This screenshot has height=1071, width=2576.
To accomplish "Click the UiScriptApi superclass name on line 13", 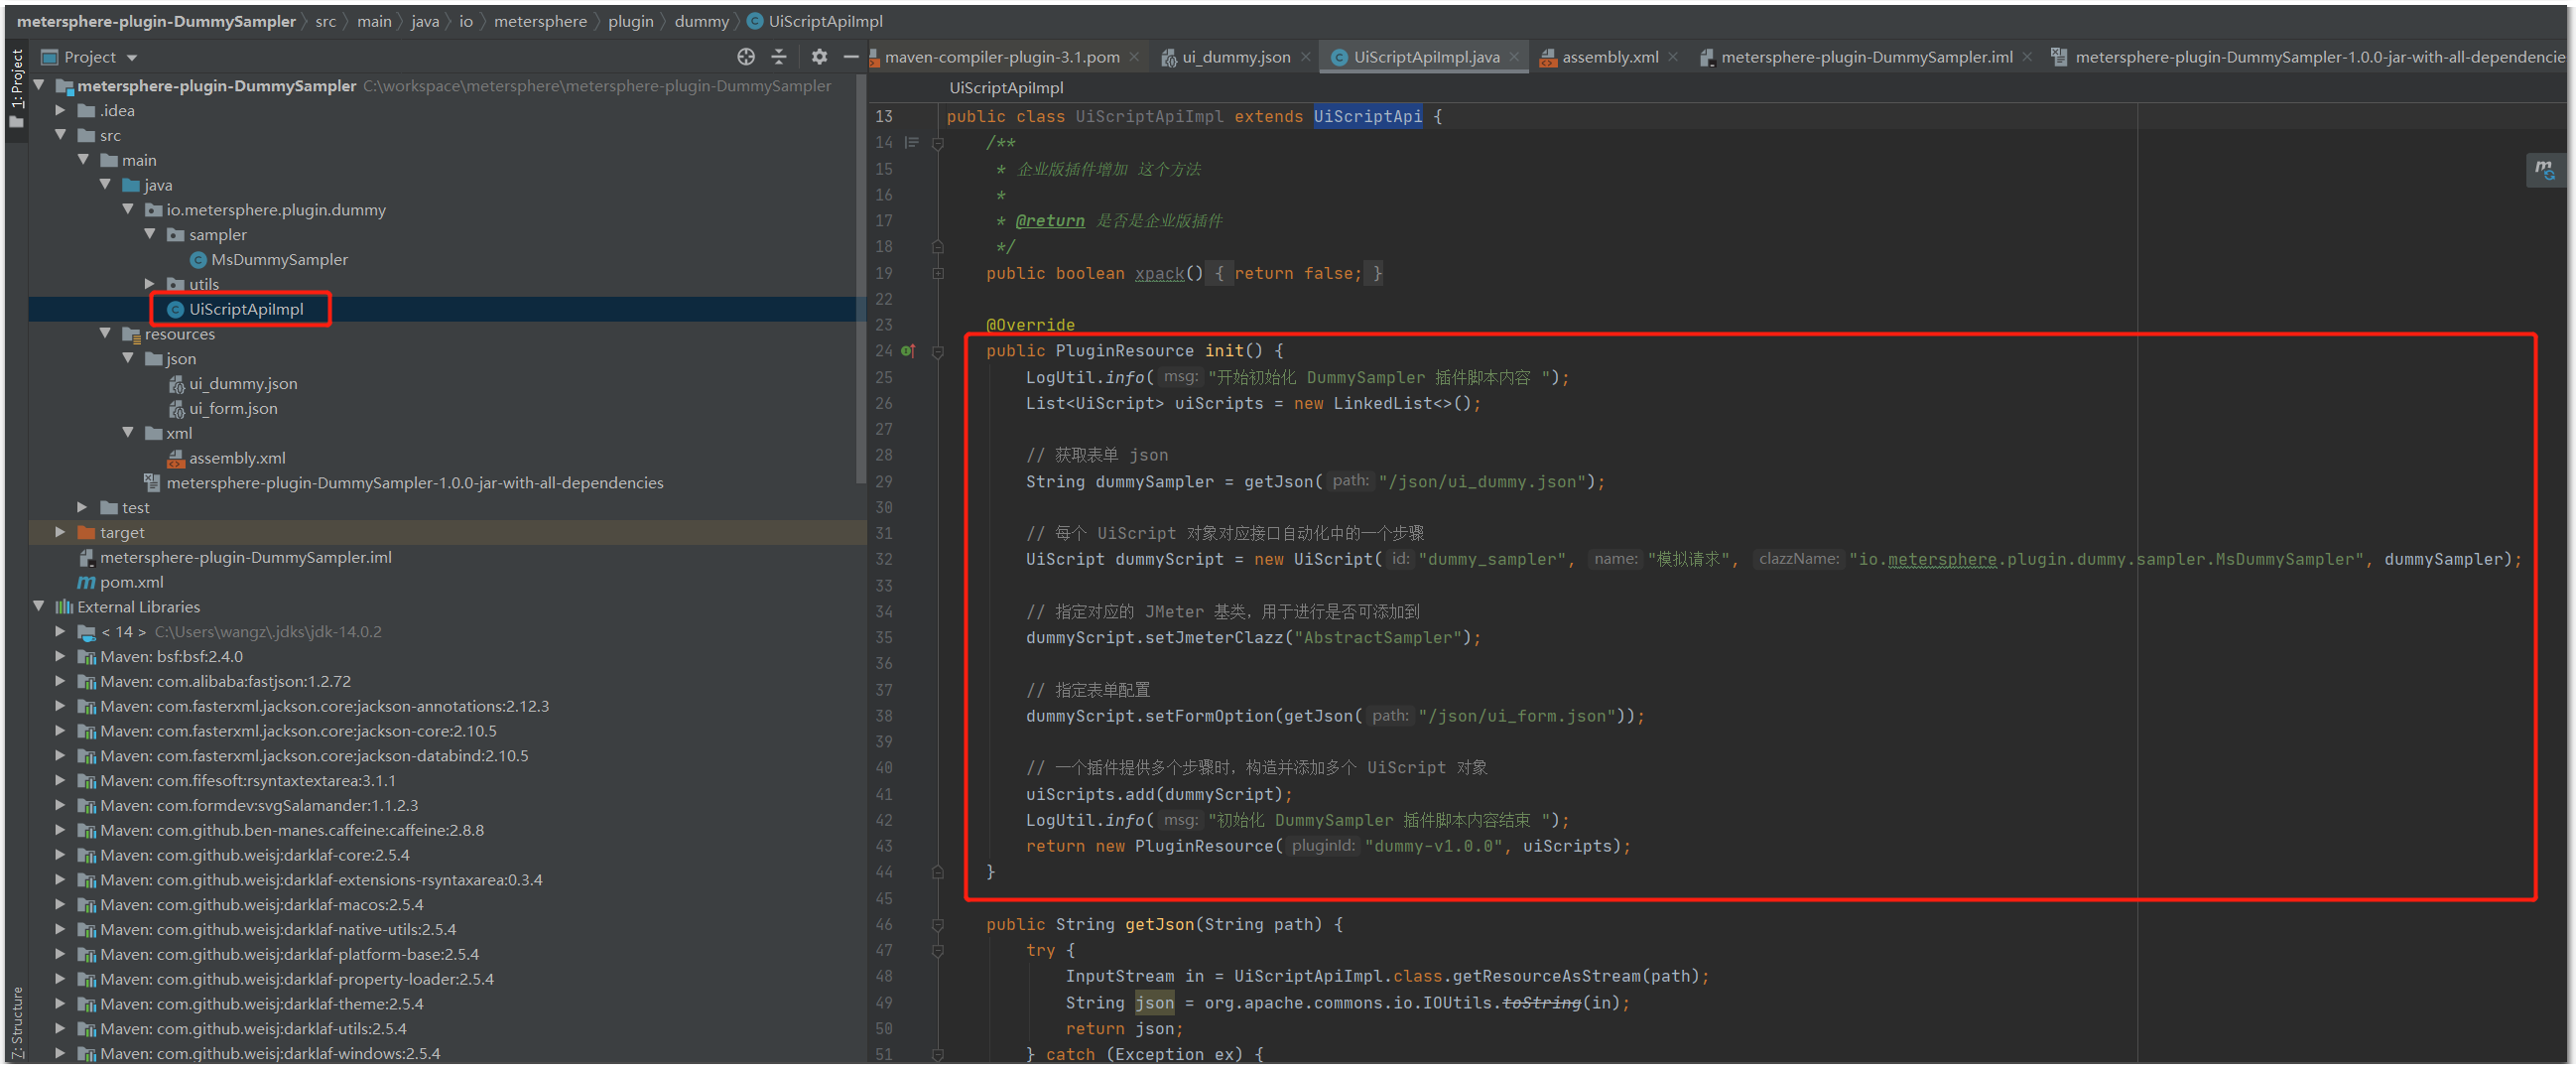I will pos(1367,117).
